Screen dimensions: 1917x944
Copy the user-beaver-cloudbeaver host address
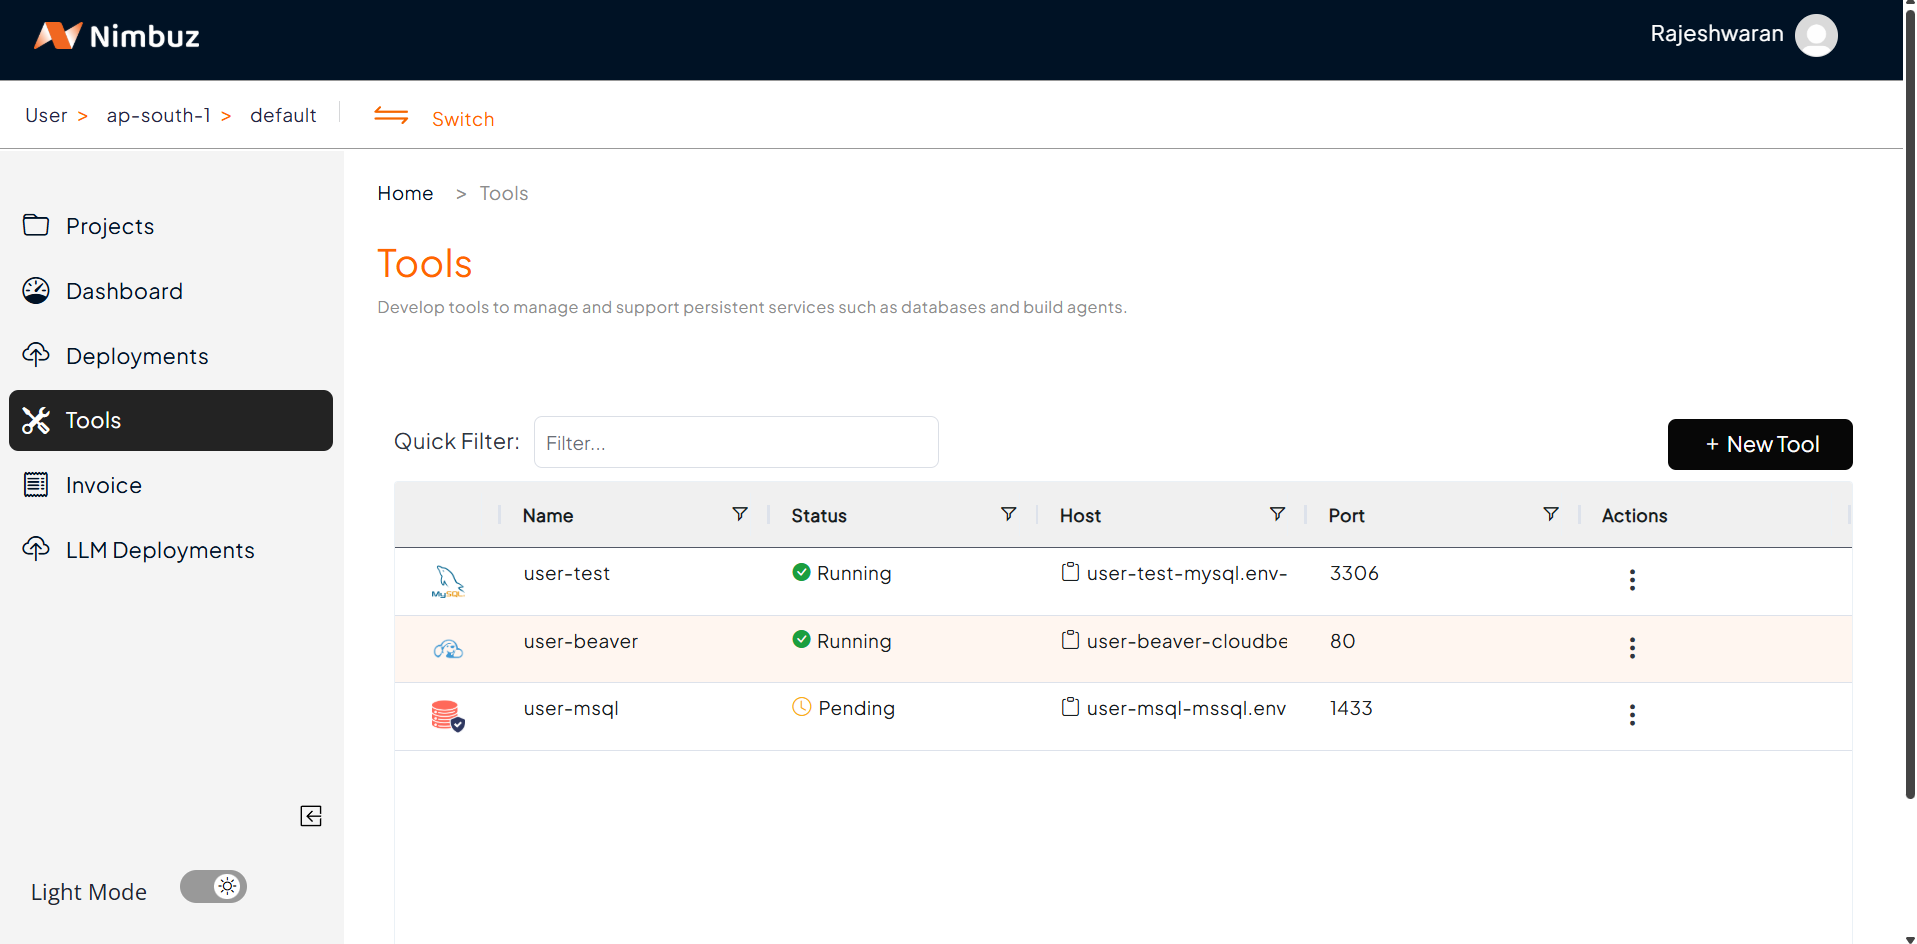[x=1070, y=640]
